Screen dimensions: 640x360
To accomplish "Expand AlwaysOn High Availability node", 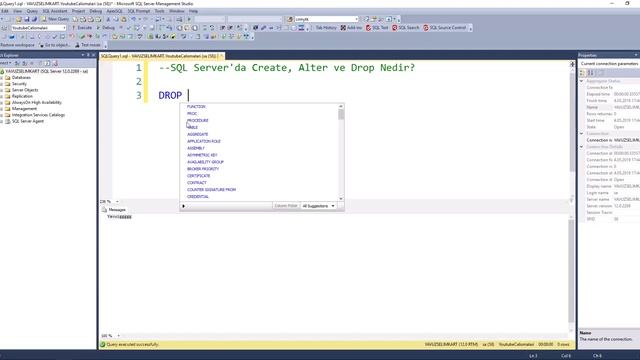I will (x=2, y=102).
